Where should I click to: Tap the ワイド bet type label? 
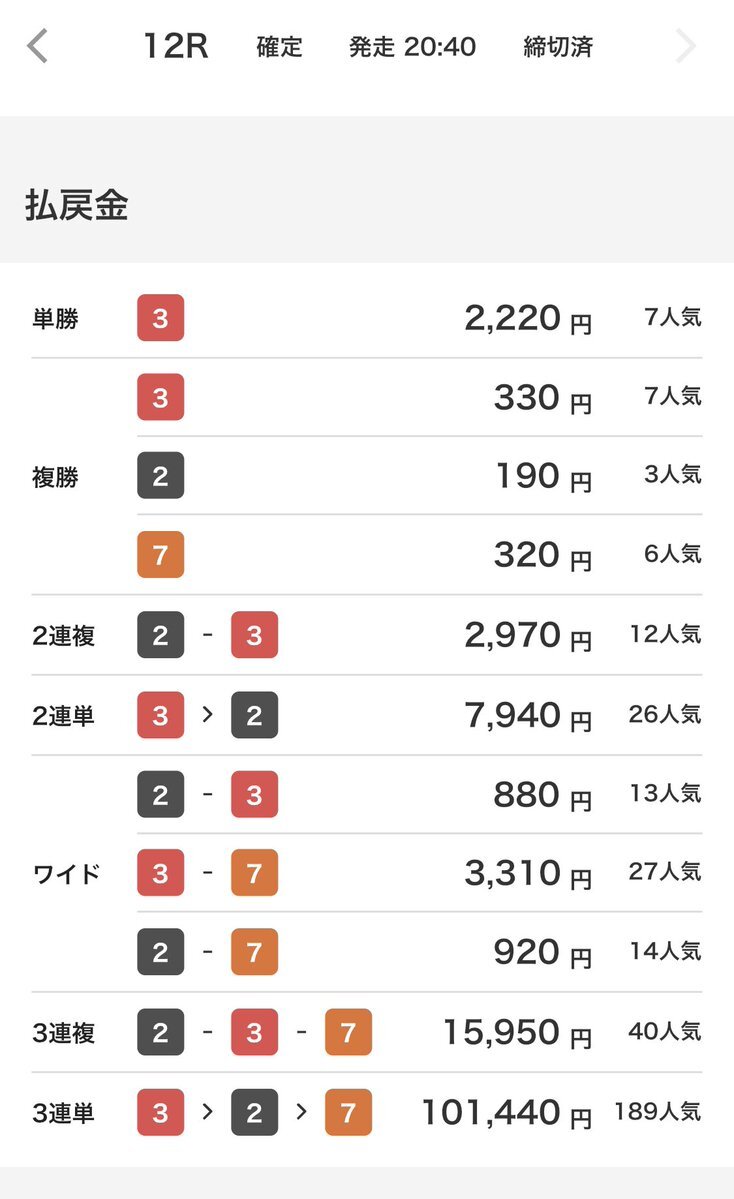(67, 873)
